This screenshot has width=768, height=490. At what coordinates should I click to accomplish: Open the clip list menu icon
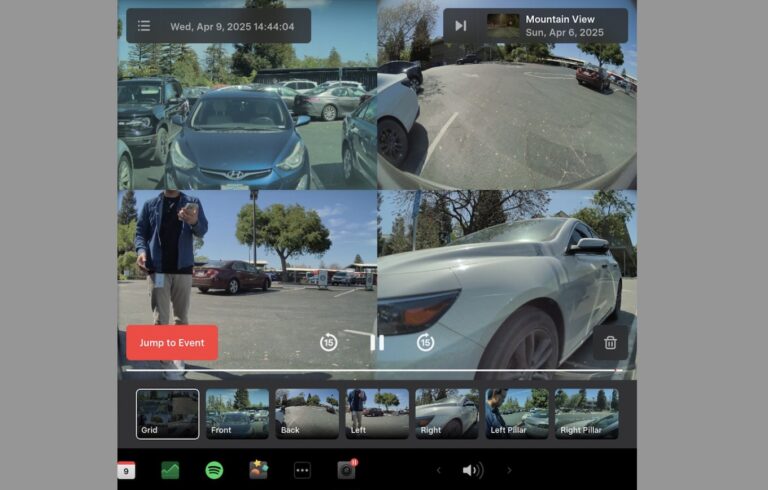[144, 26]
